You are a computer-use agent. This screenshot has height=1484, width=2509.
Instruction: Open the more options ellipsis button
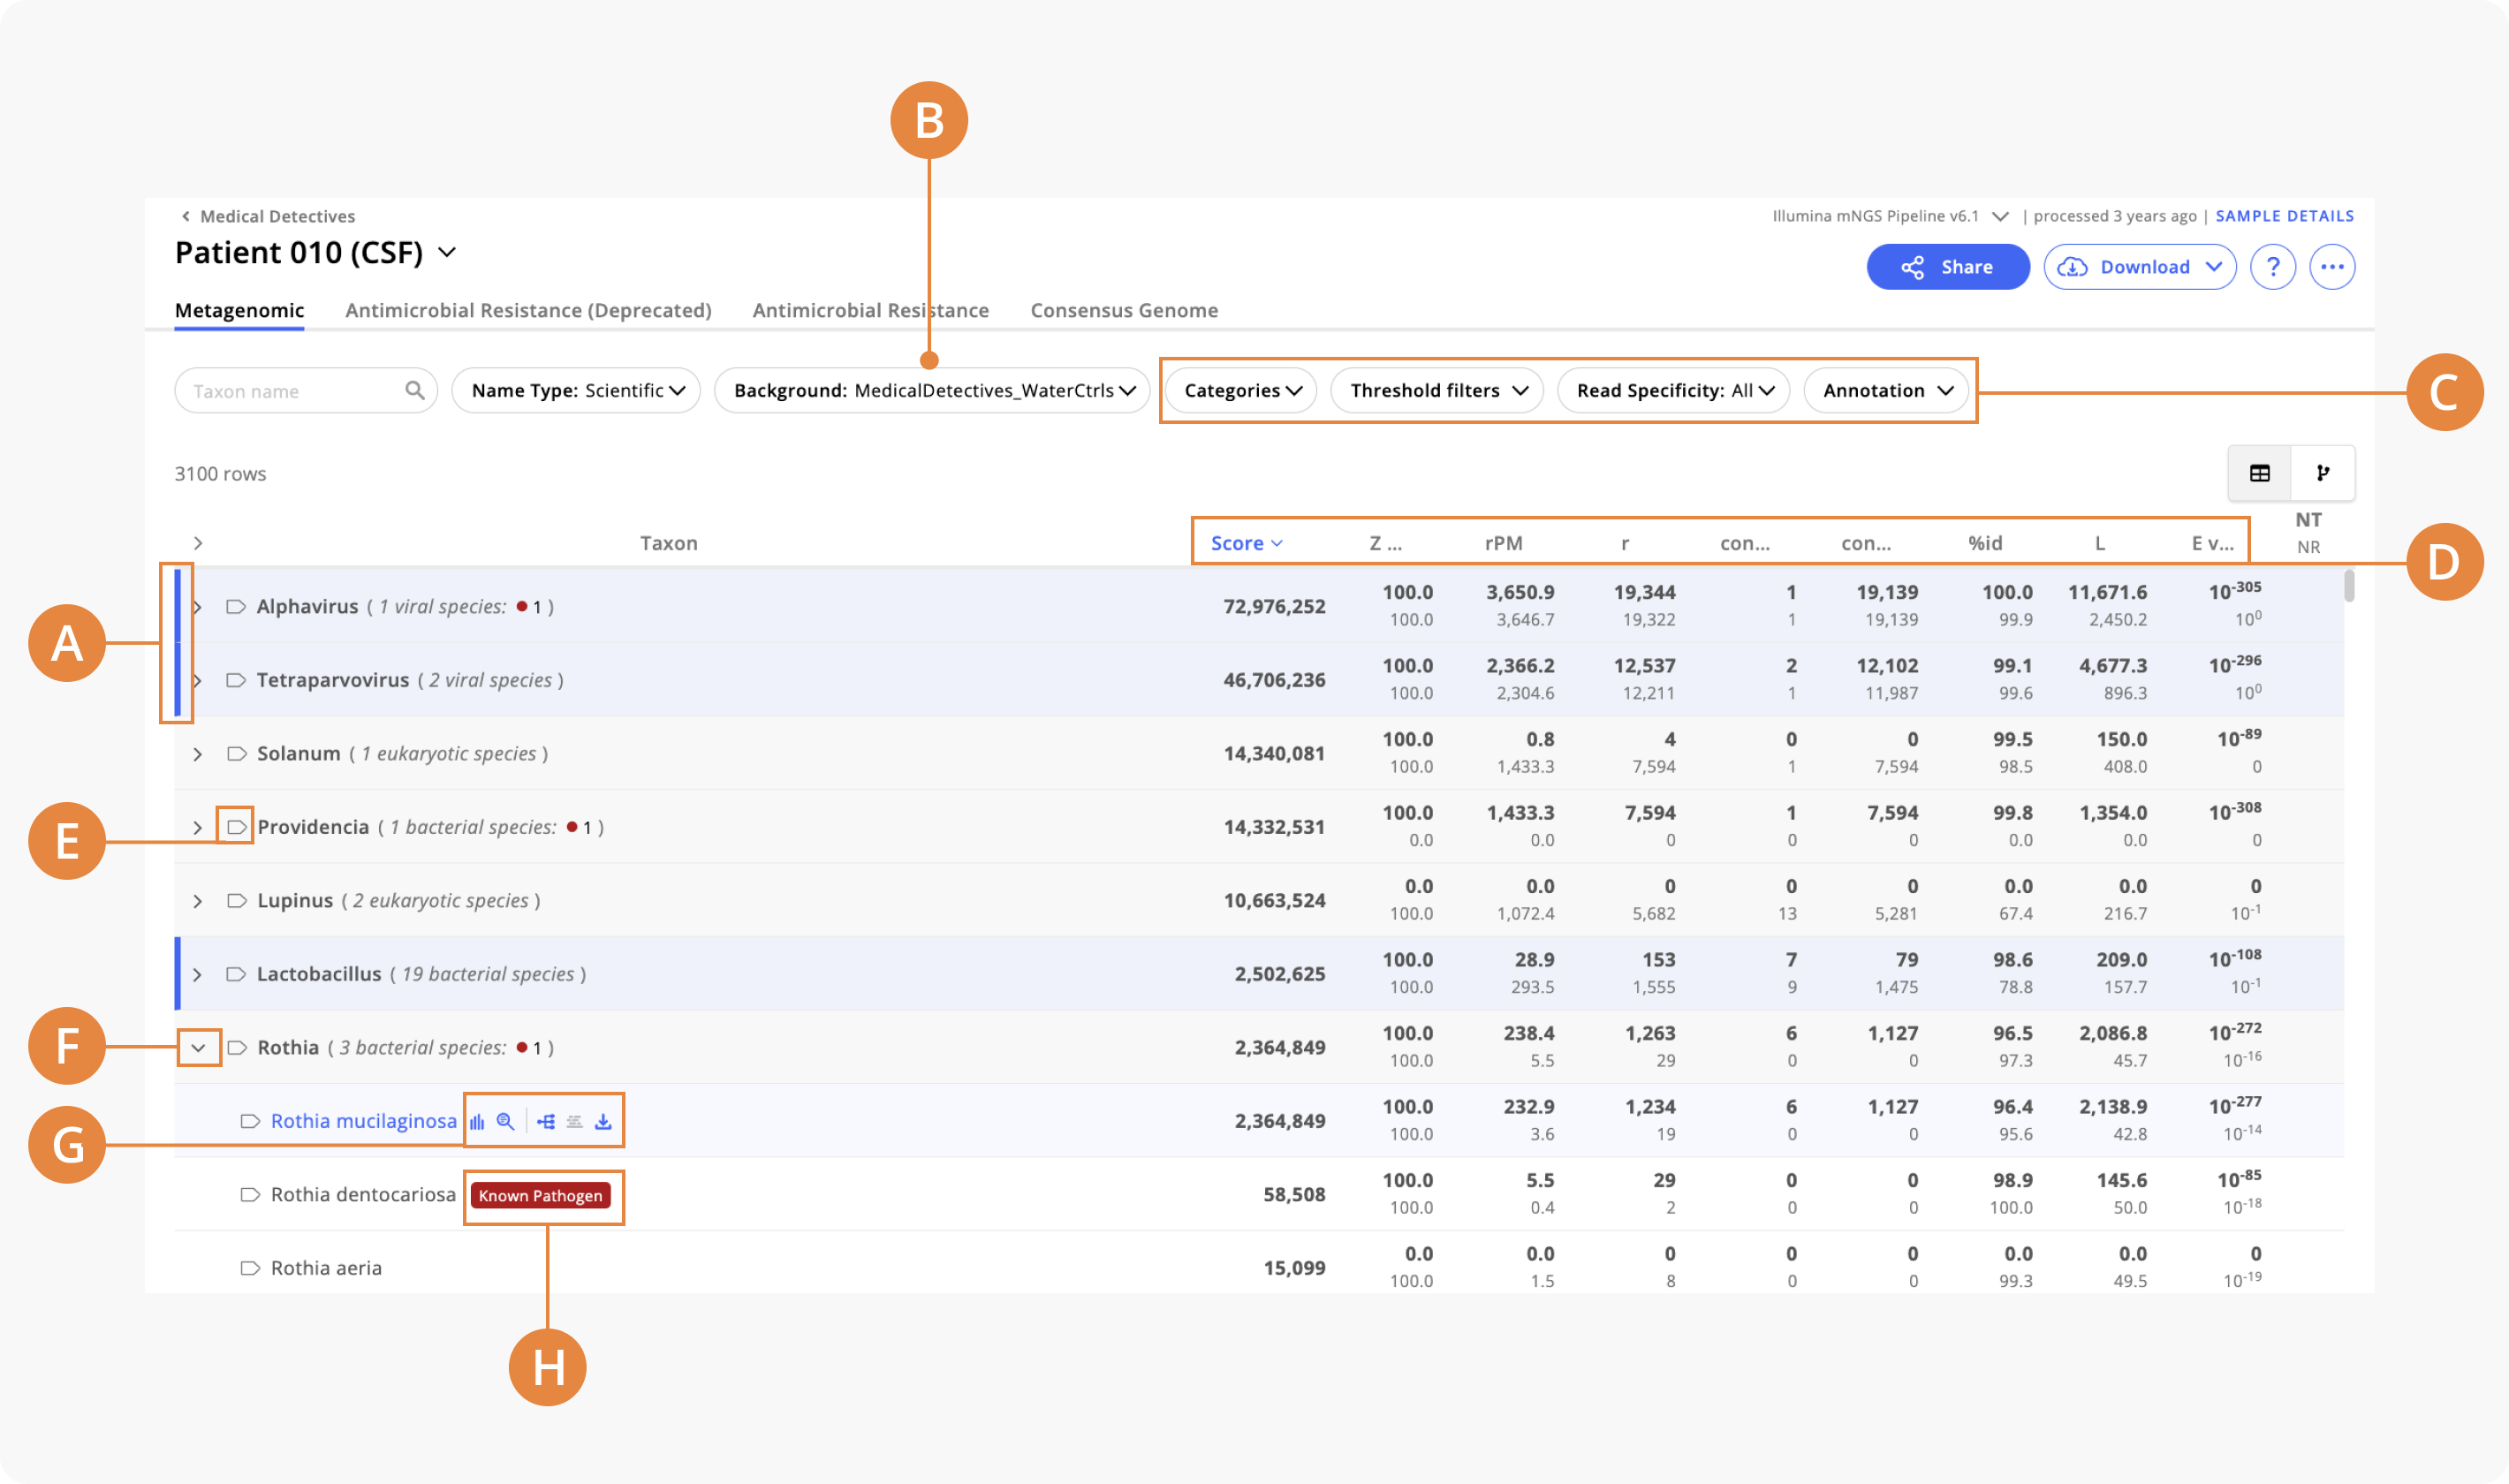pos(2332,267)
